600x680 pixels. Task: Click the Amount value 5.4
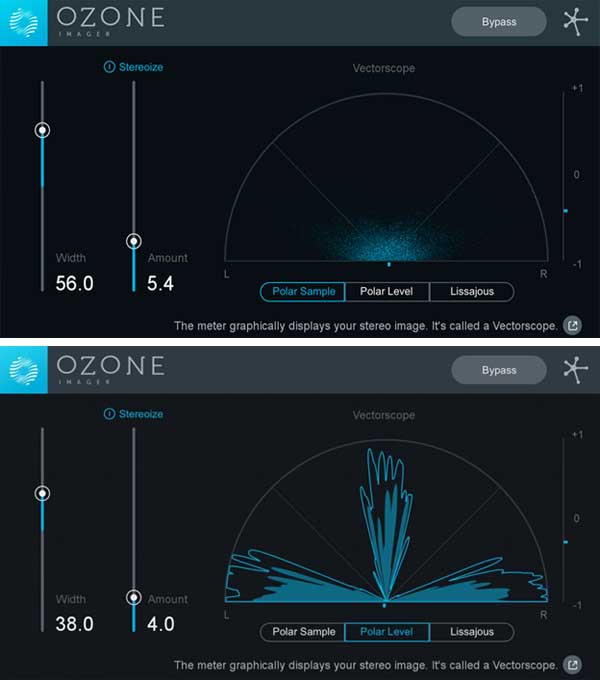[160, 284]
